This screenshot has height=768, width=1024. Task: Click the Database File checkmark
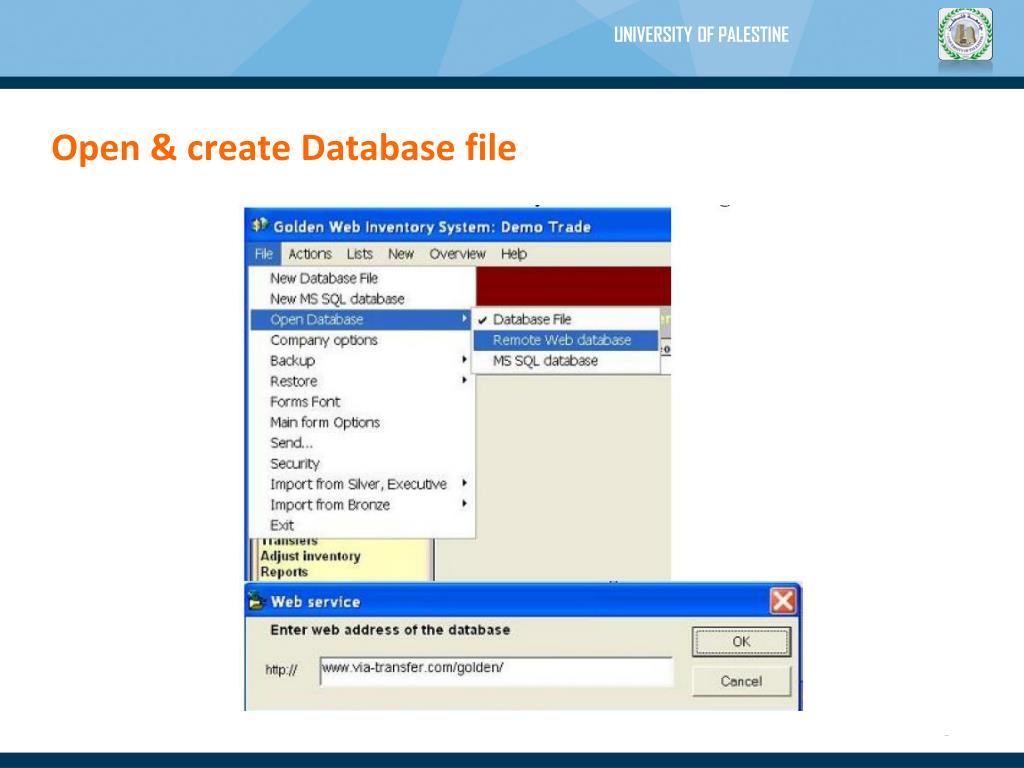click(483, 320)
